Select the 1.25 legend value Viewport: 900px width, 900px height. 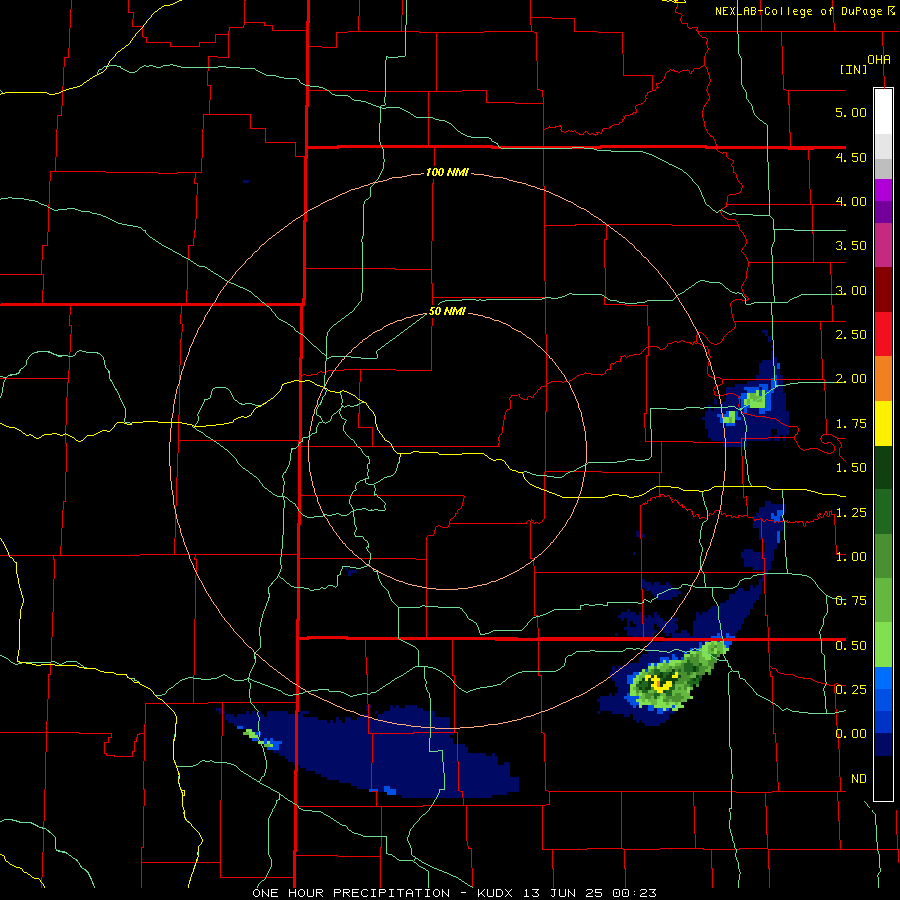(851, 513)
